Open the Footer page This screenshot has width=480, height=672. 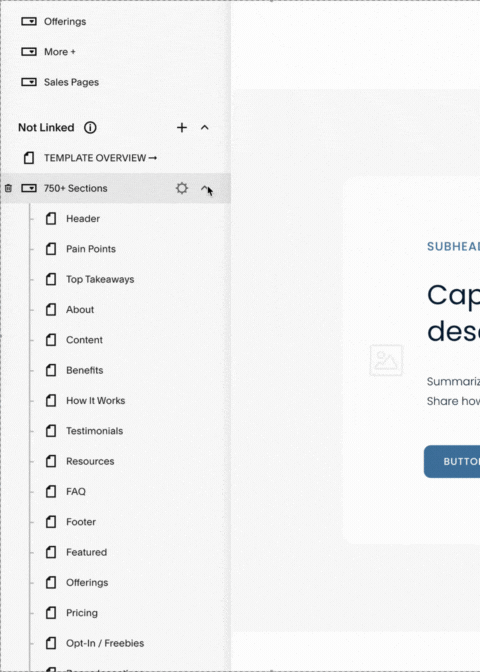[81, 522]
